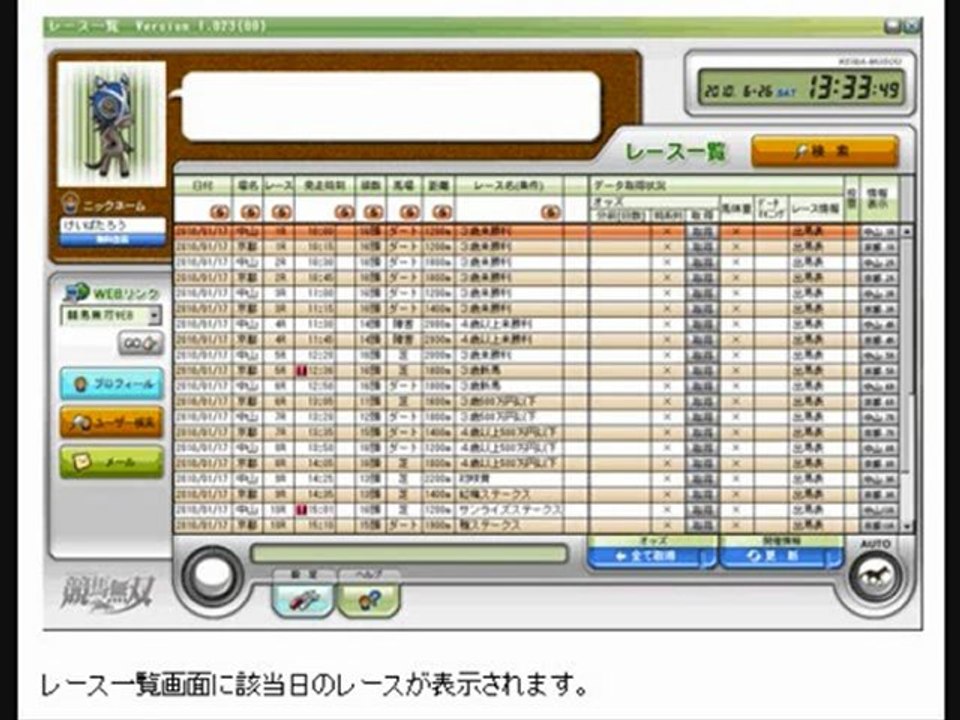The height and width of the screenshot is (720, 960).
Task: Select the race name サンライズステークス
Action: pyautogui.click(x=510, y=510)
